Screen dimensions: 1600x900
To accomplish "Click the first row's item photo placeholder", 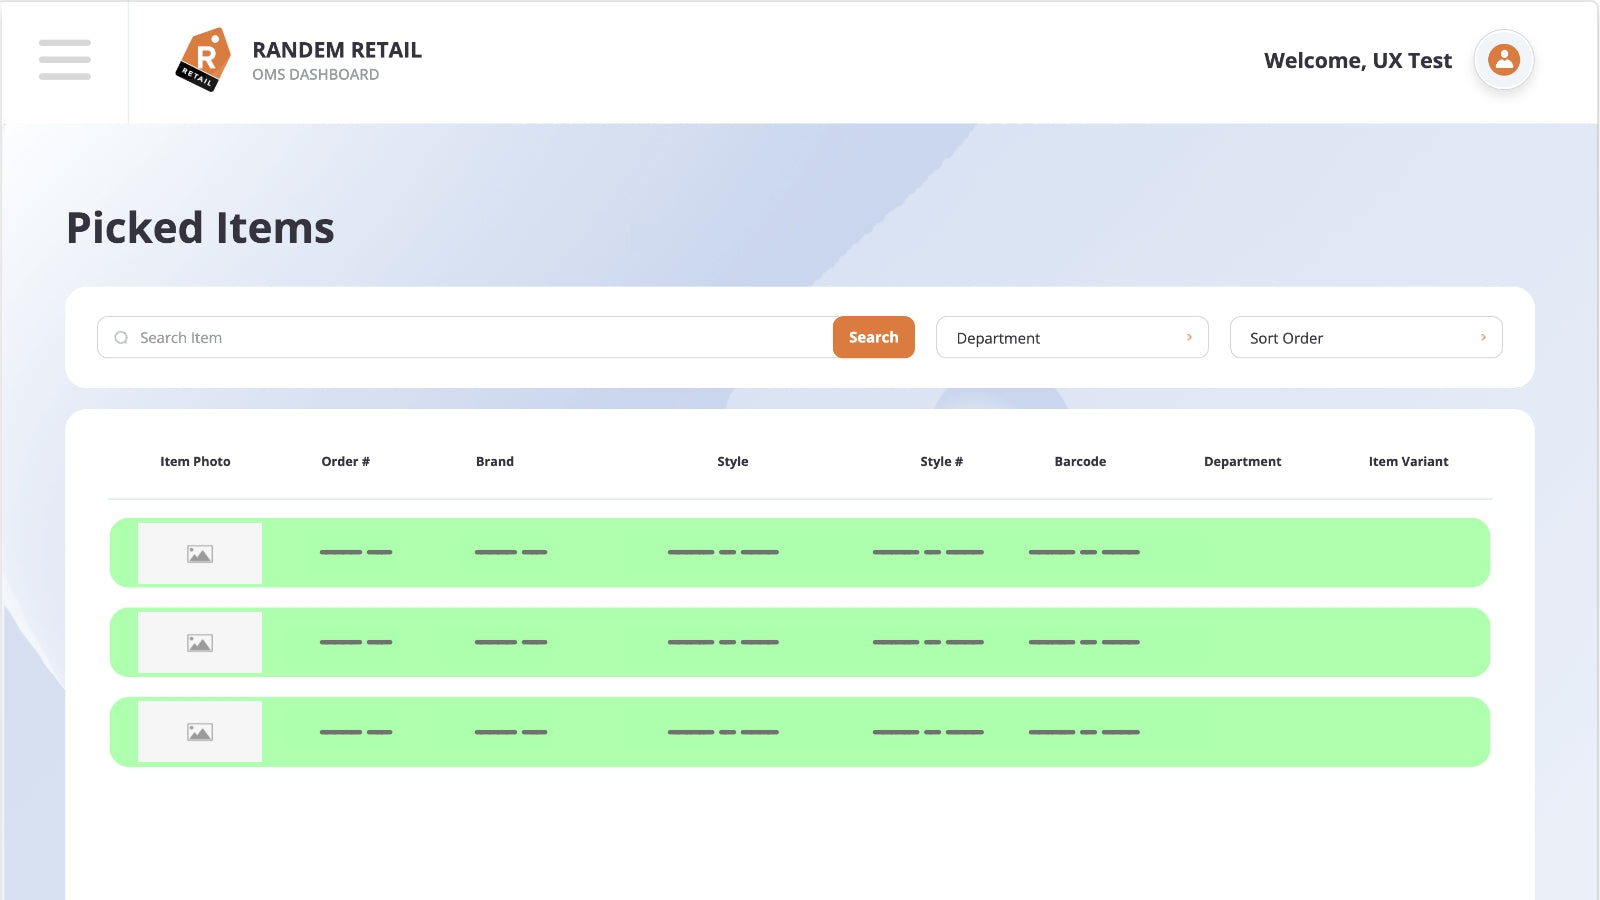I will click(x=200, y=553).
